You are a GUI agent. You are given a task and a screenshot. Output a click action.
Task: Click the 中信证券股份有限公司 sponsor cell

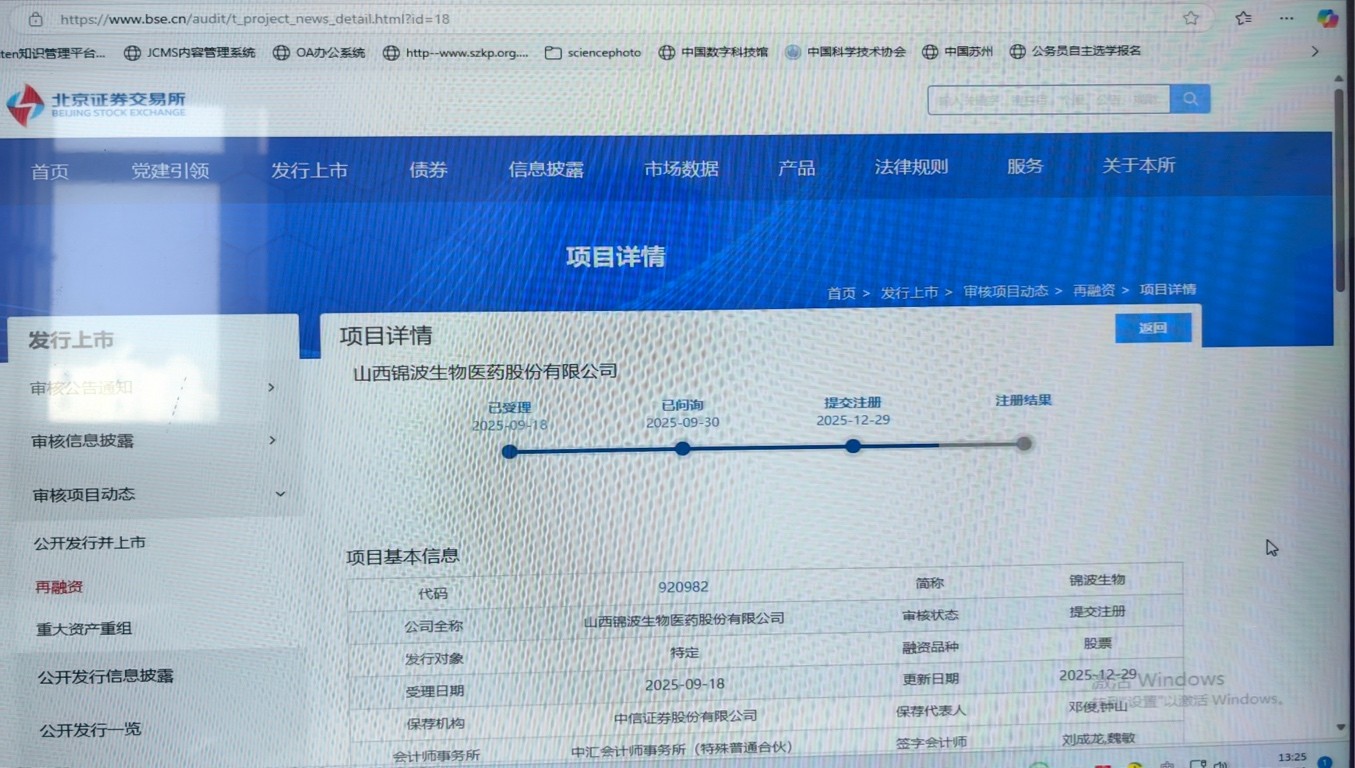[x=685, y=716]
